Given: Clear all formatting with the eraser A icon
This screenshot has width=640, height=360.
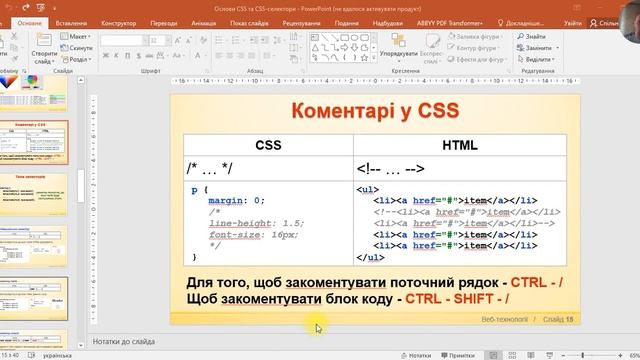Looking at the screenshot, I should (203, 40).
